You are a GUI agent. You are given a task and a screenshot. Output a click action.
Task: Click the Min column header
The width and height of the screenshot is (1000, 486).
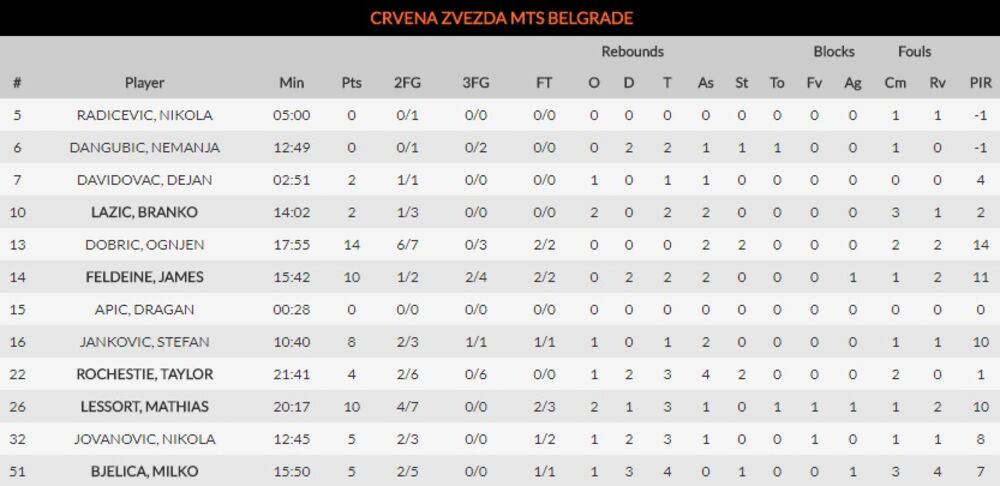pyautogui.click(x=292, y=83)
